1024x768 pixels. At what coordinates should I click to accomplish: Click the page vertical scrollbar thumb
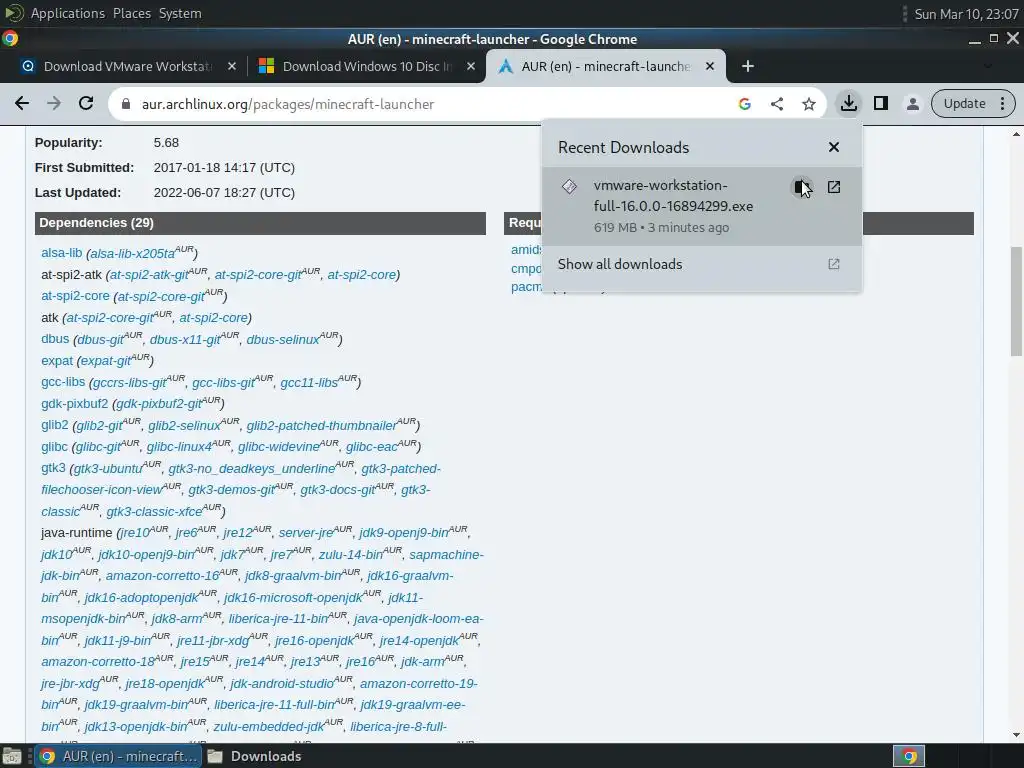pyautogui.click(x=1016, y=301)
